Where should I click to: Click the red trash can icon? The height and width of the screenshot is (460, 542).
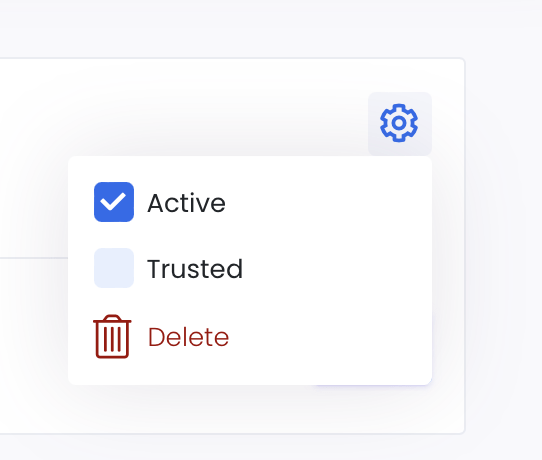coord(112,336)
